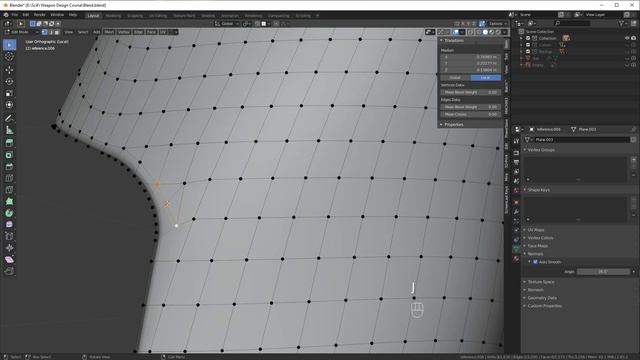
Task: Select the Smooth vertices tool
Action: [x=9, y=224]
